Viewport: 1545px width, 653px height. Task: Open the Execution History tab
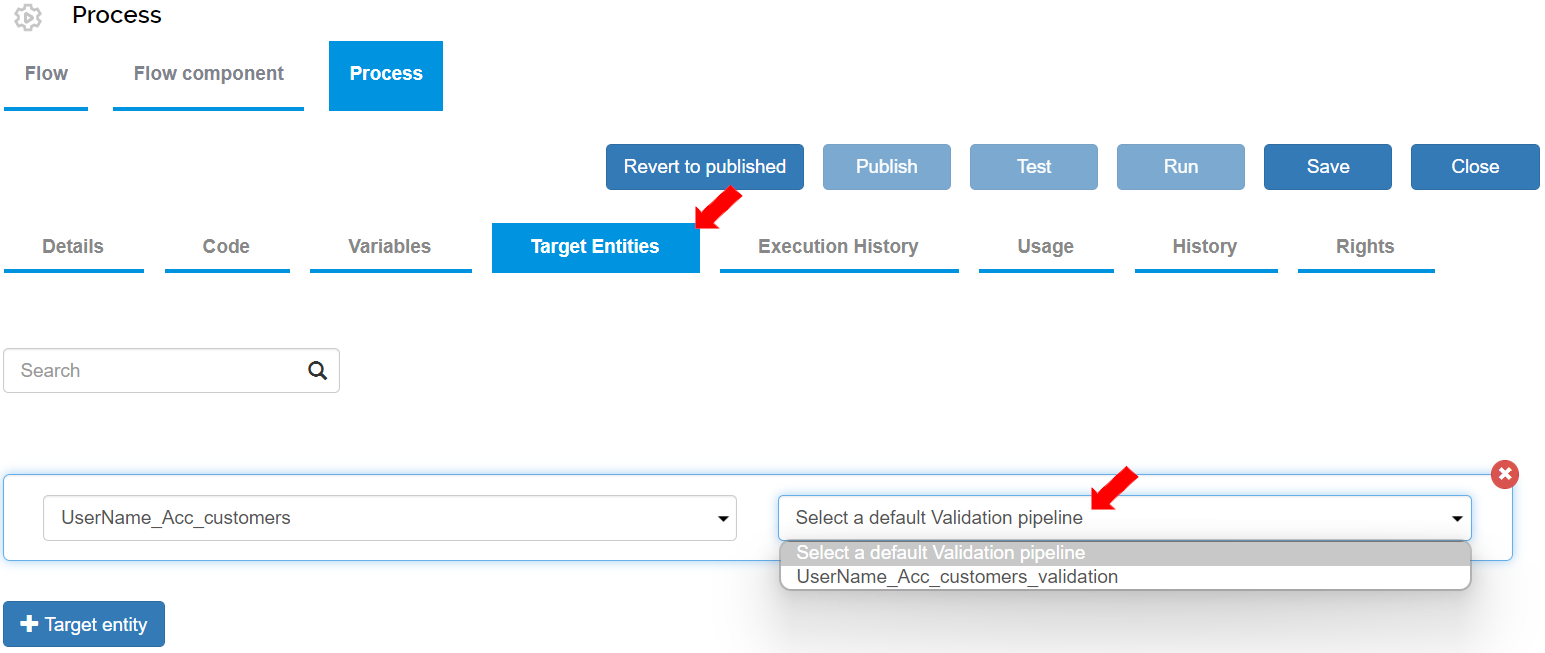tap(838, 247)
